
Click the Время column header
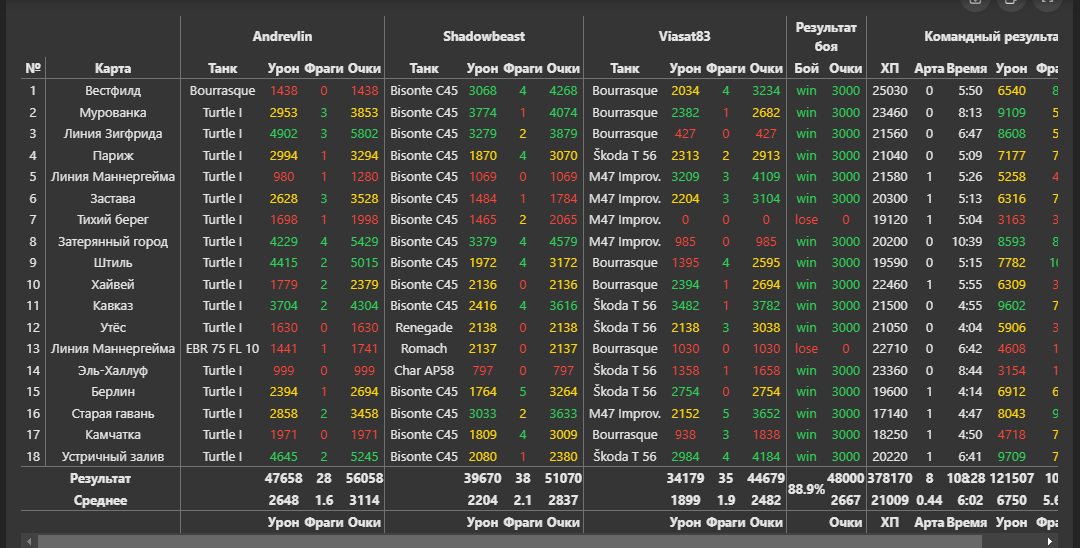(x=967, y=68)
